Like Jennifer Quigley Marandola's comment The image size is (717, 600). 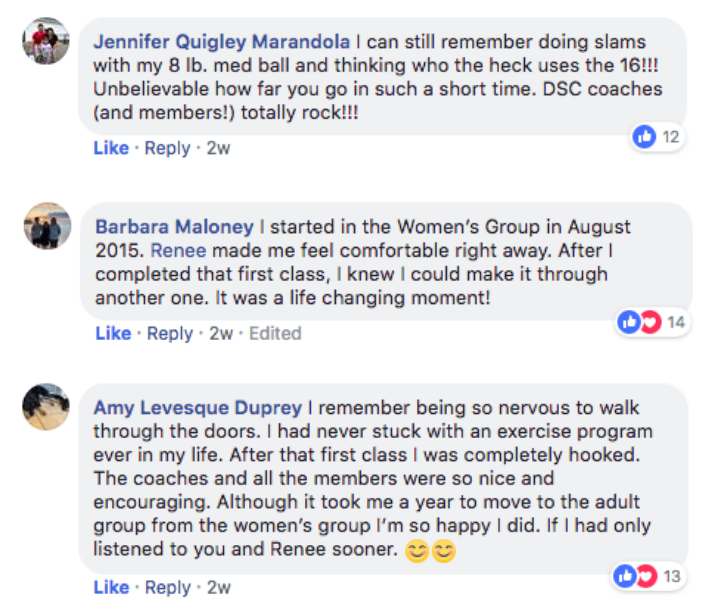[111, 148]
